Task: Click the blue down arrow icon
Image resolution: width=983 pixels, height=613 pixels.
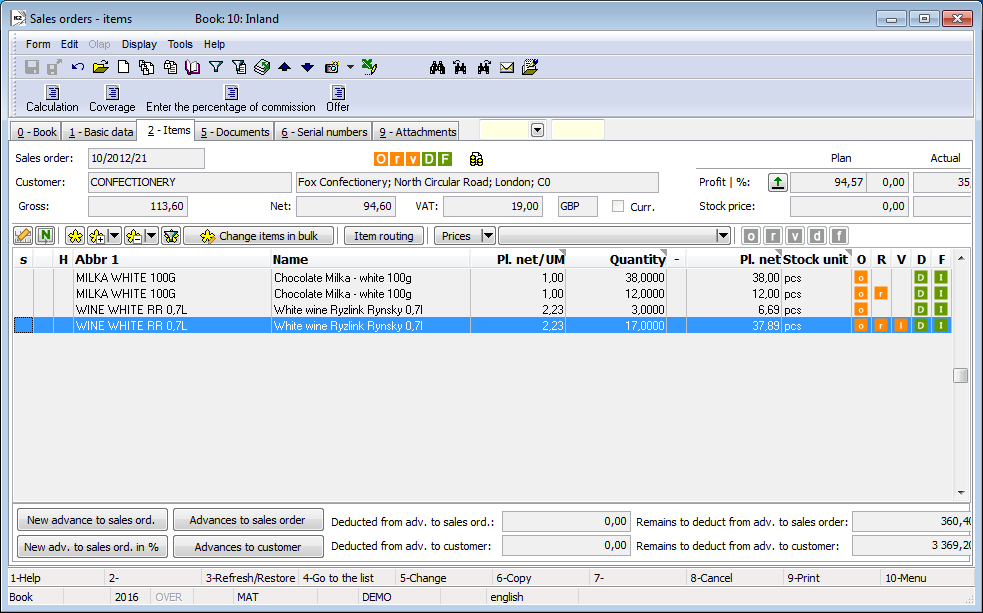Action: click(x=307, y=67)
